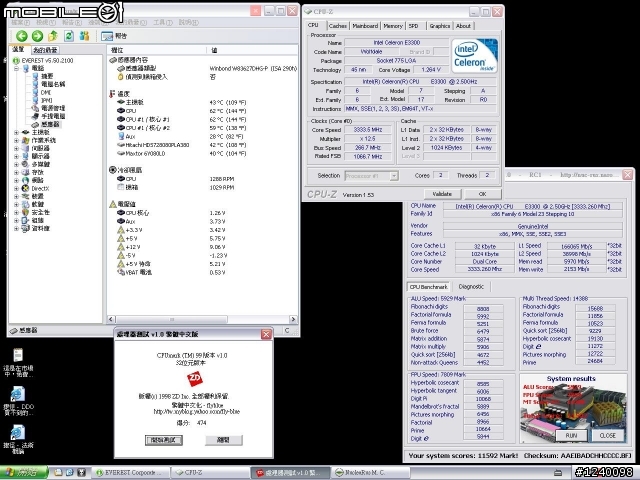Click the Exit (離開) button in CPUmark dialog
640x480 pixels.
pos(223,440)
